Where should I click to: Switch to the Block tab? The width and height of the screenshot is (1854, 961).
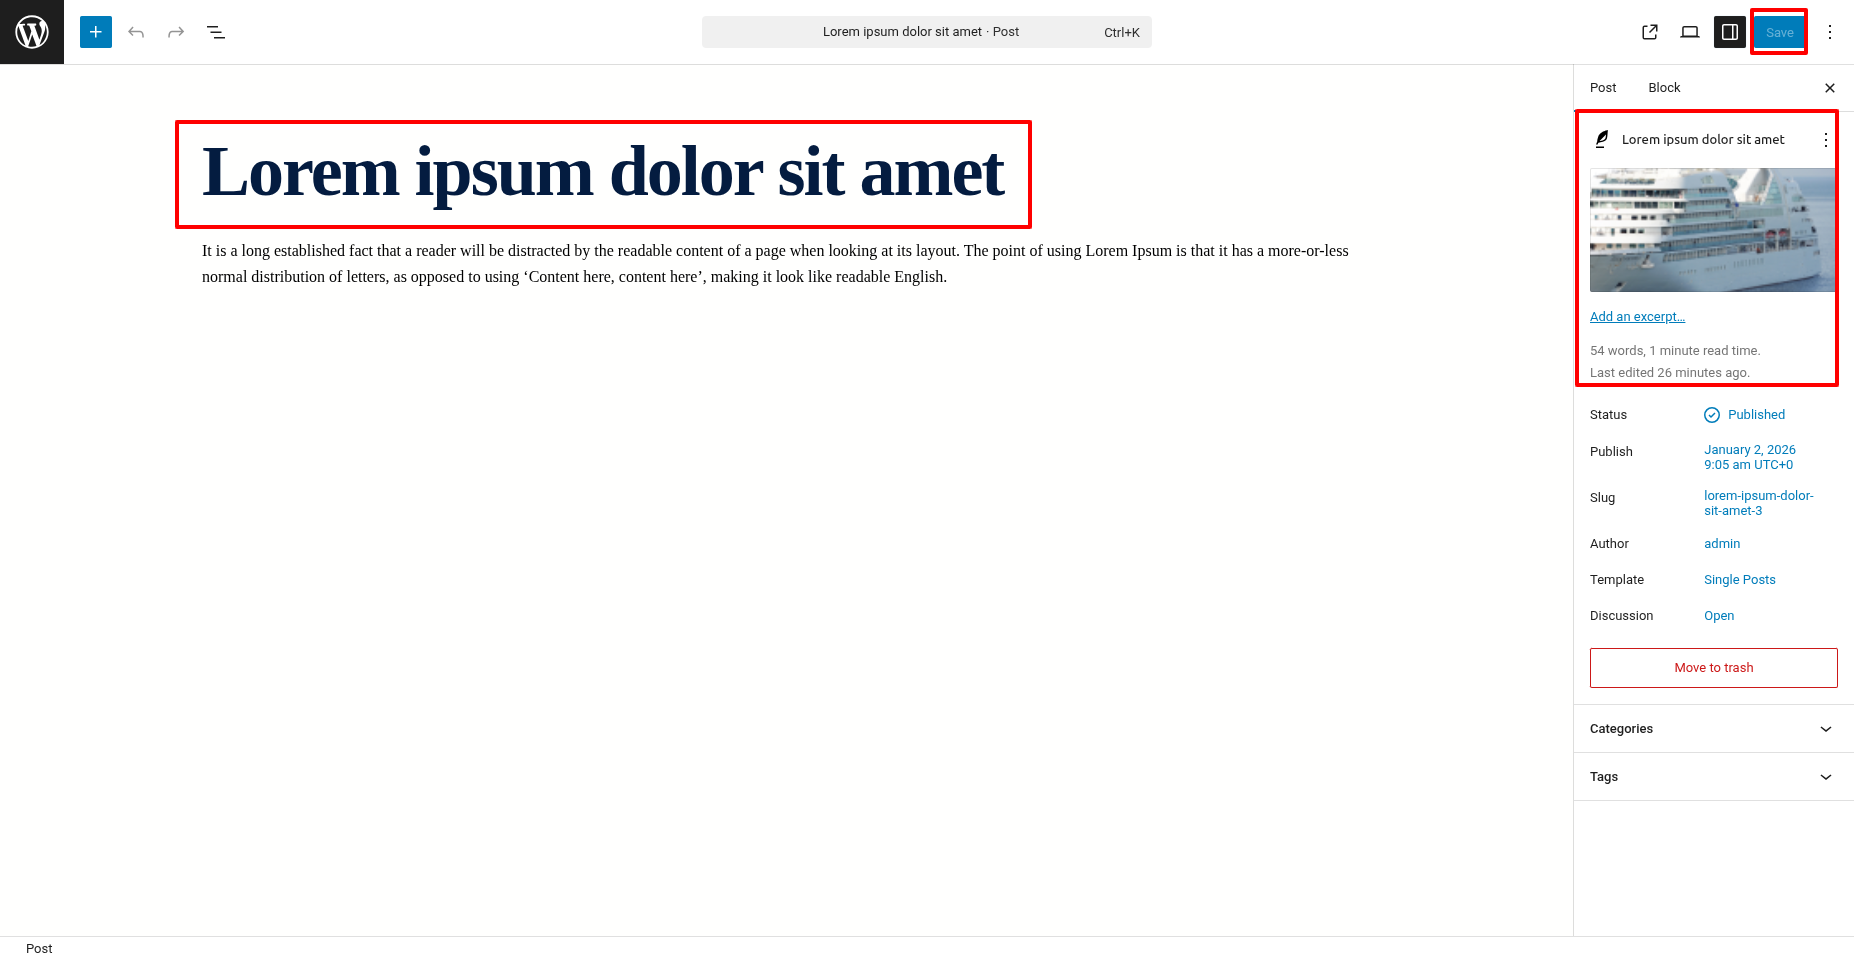click(1664, 88)
